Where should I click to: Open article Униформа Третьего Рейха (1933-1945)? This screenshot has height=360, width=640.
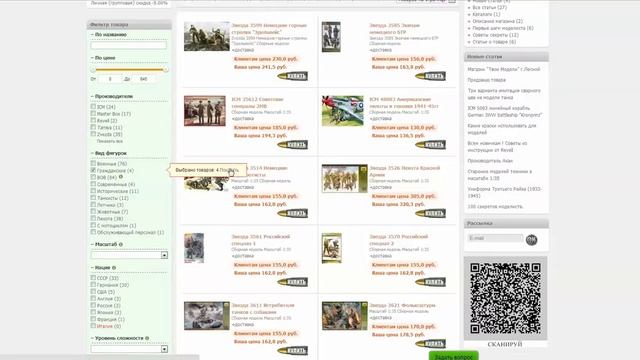click(x=505, y=193)
